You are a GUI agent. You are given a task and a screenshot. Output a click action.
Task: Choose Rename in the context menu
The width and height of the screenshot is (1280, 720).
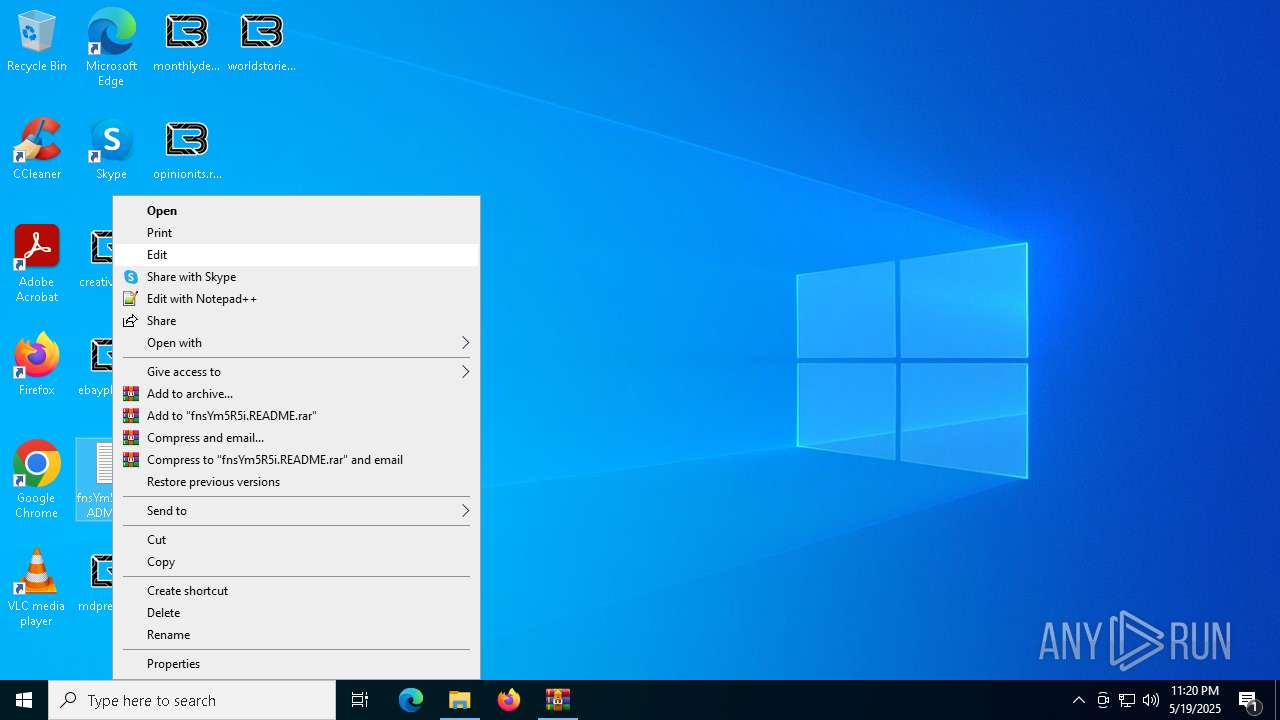click(x=296, y=635)
